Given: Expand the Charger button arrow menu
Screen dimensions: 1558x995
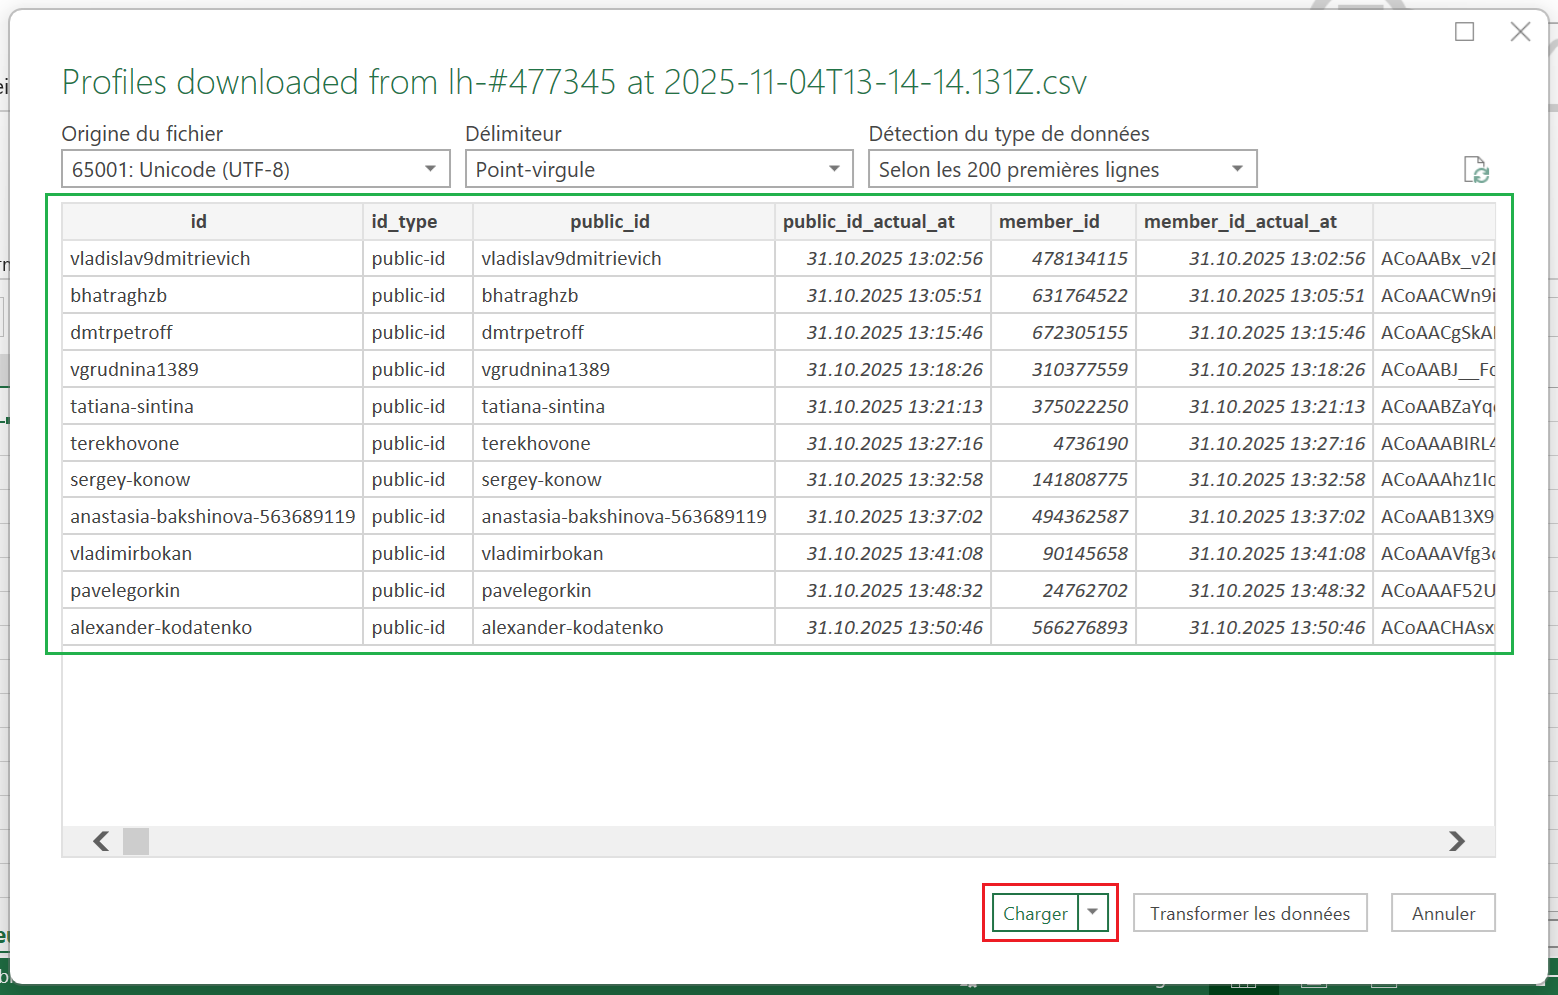Looking at the screenshot, I should 1093,912.
